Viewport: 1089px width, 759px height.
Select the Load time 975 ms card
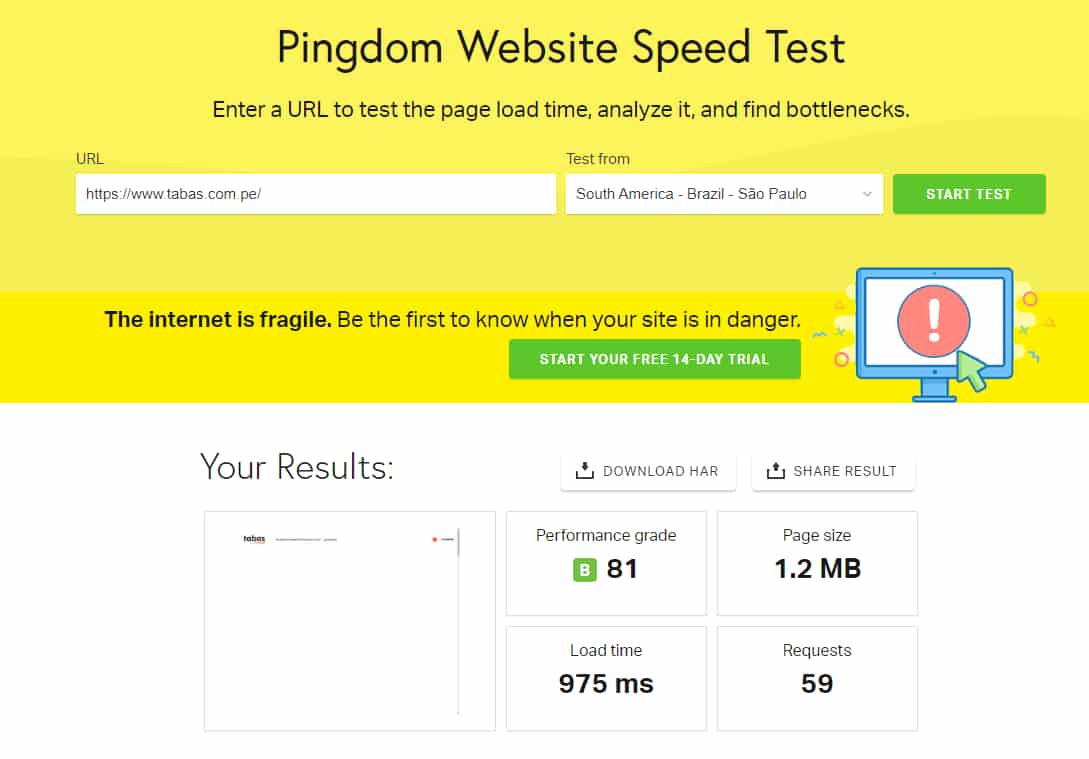(x=606, y=678)
